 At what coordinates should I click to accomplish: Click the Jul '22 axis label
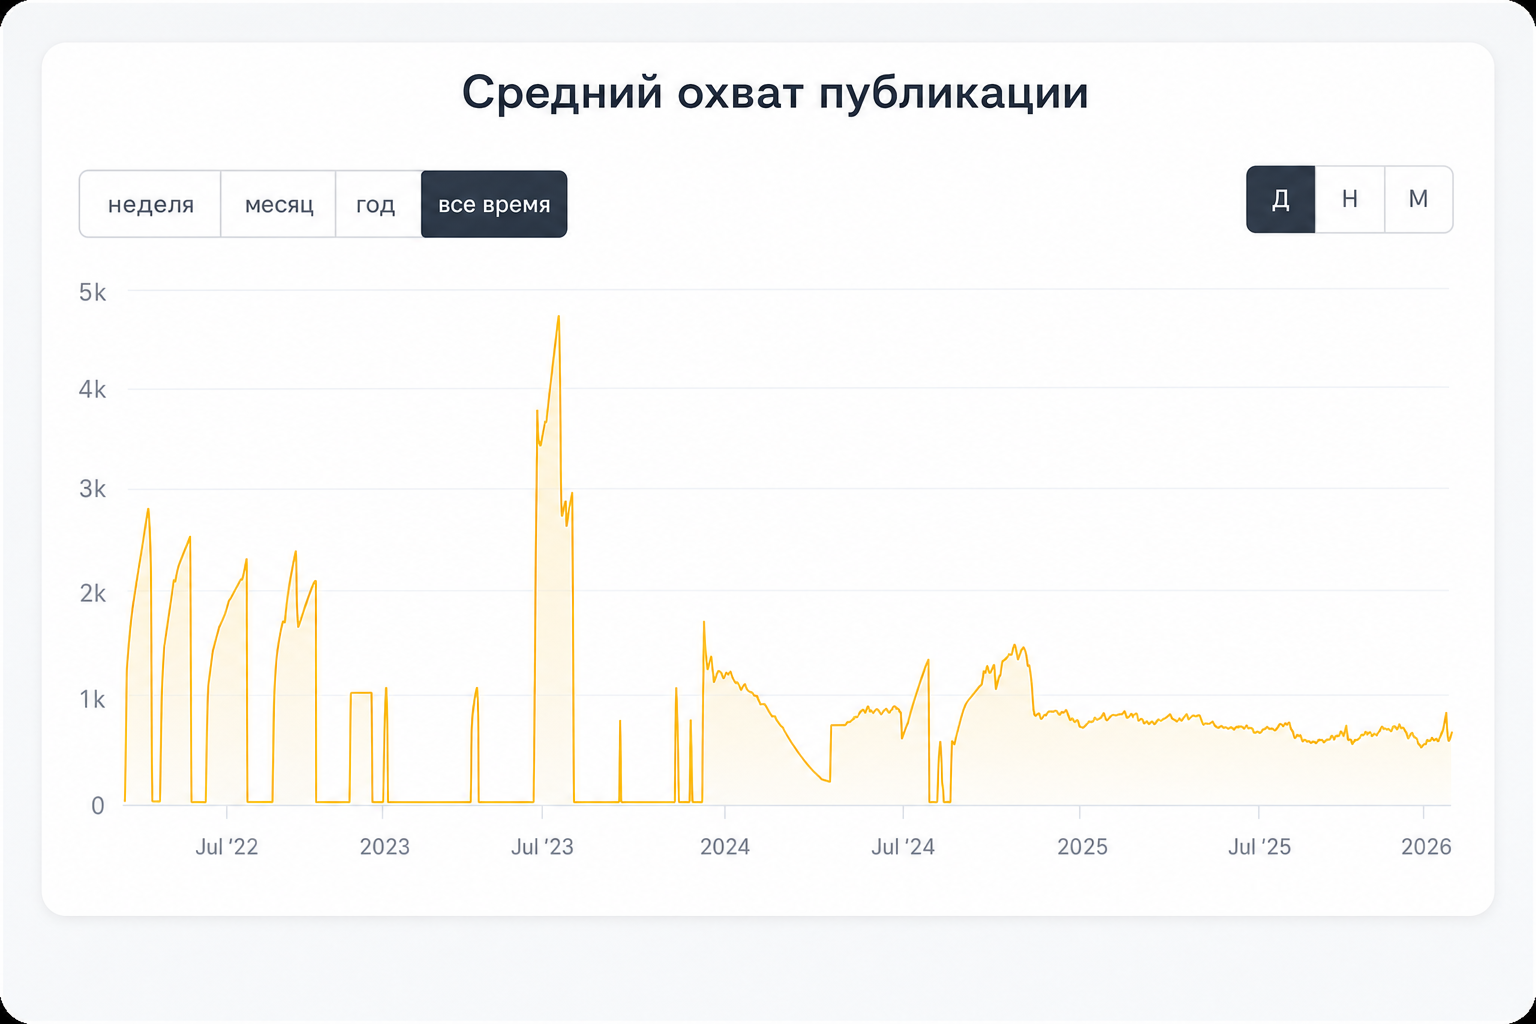coord(227,847)
